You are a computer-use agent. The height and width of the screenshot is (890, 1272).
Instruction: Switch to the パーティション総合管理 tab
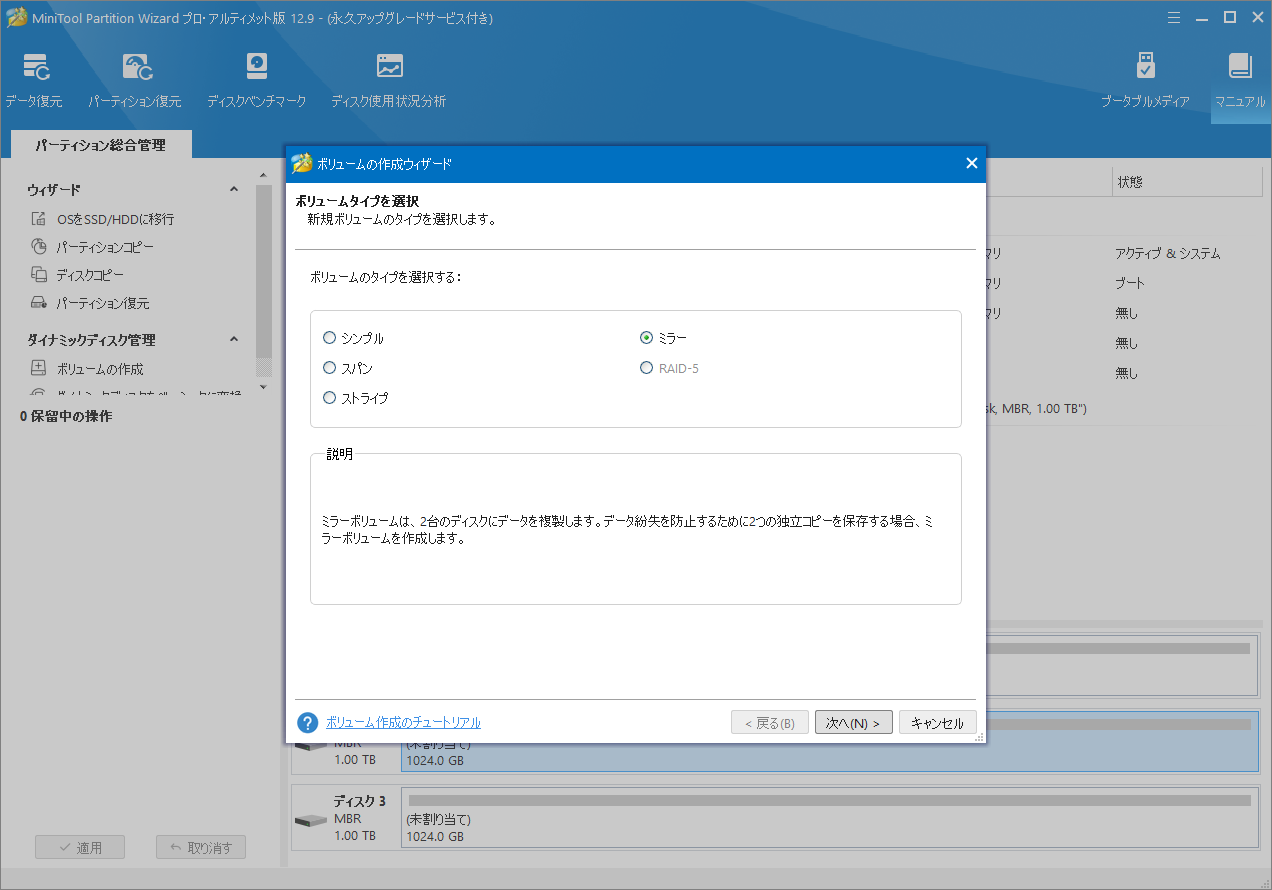coord(100,145)
